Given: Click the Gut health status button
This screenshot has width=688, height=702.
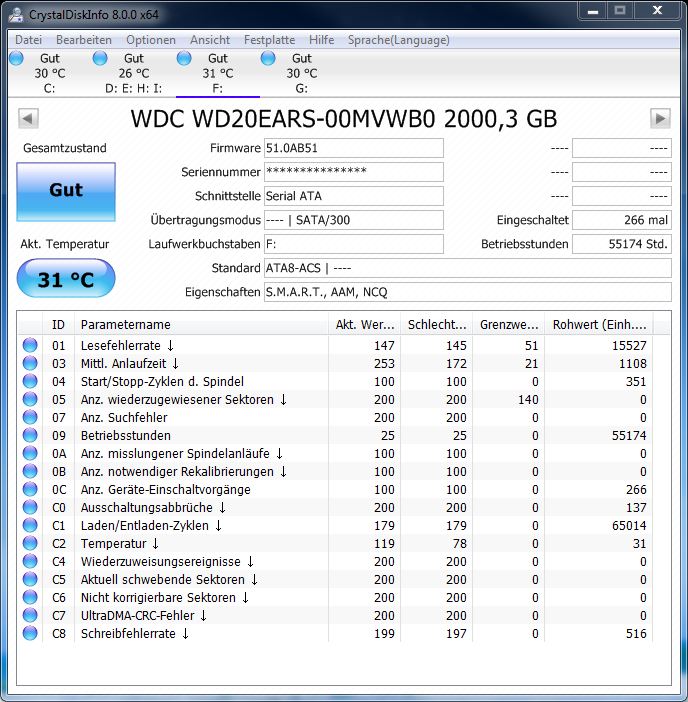Looking at the screenshot, I should pos(66,192).
